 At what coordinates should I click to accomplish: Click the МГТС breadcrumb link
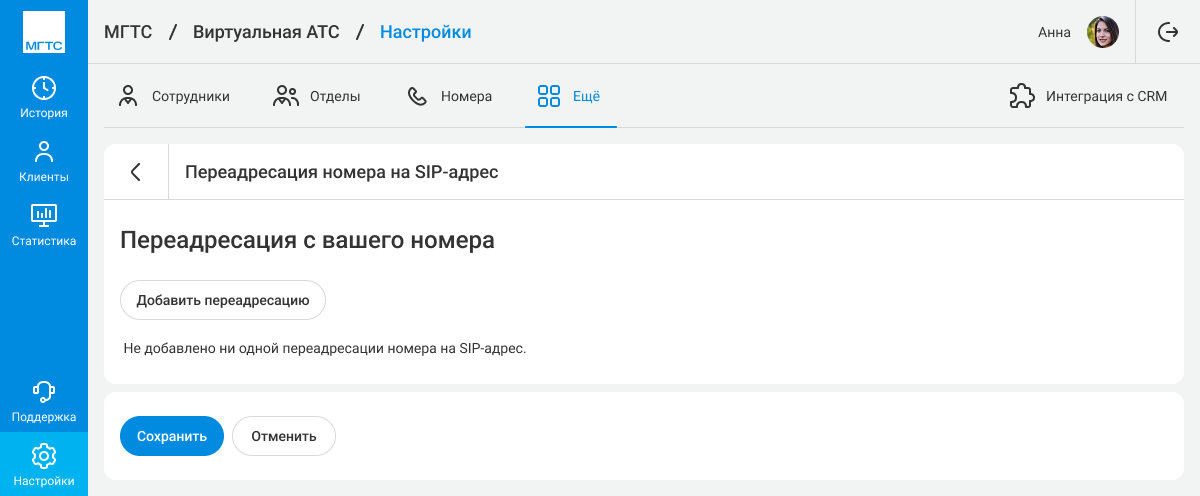click(x=128, y=33)
